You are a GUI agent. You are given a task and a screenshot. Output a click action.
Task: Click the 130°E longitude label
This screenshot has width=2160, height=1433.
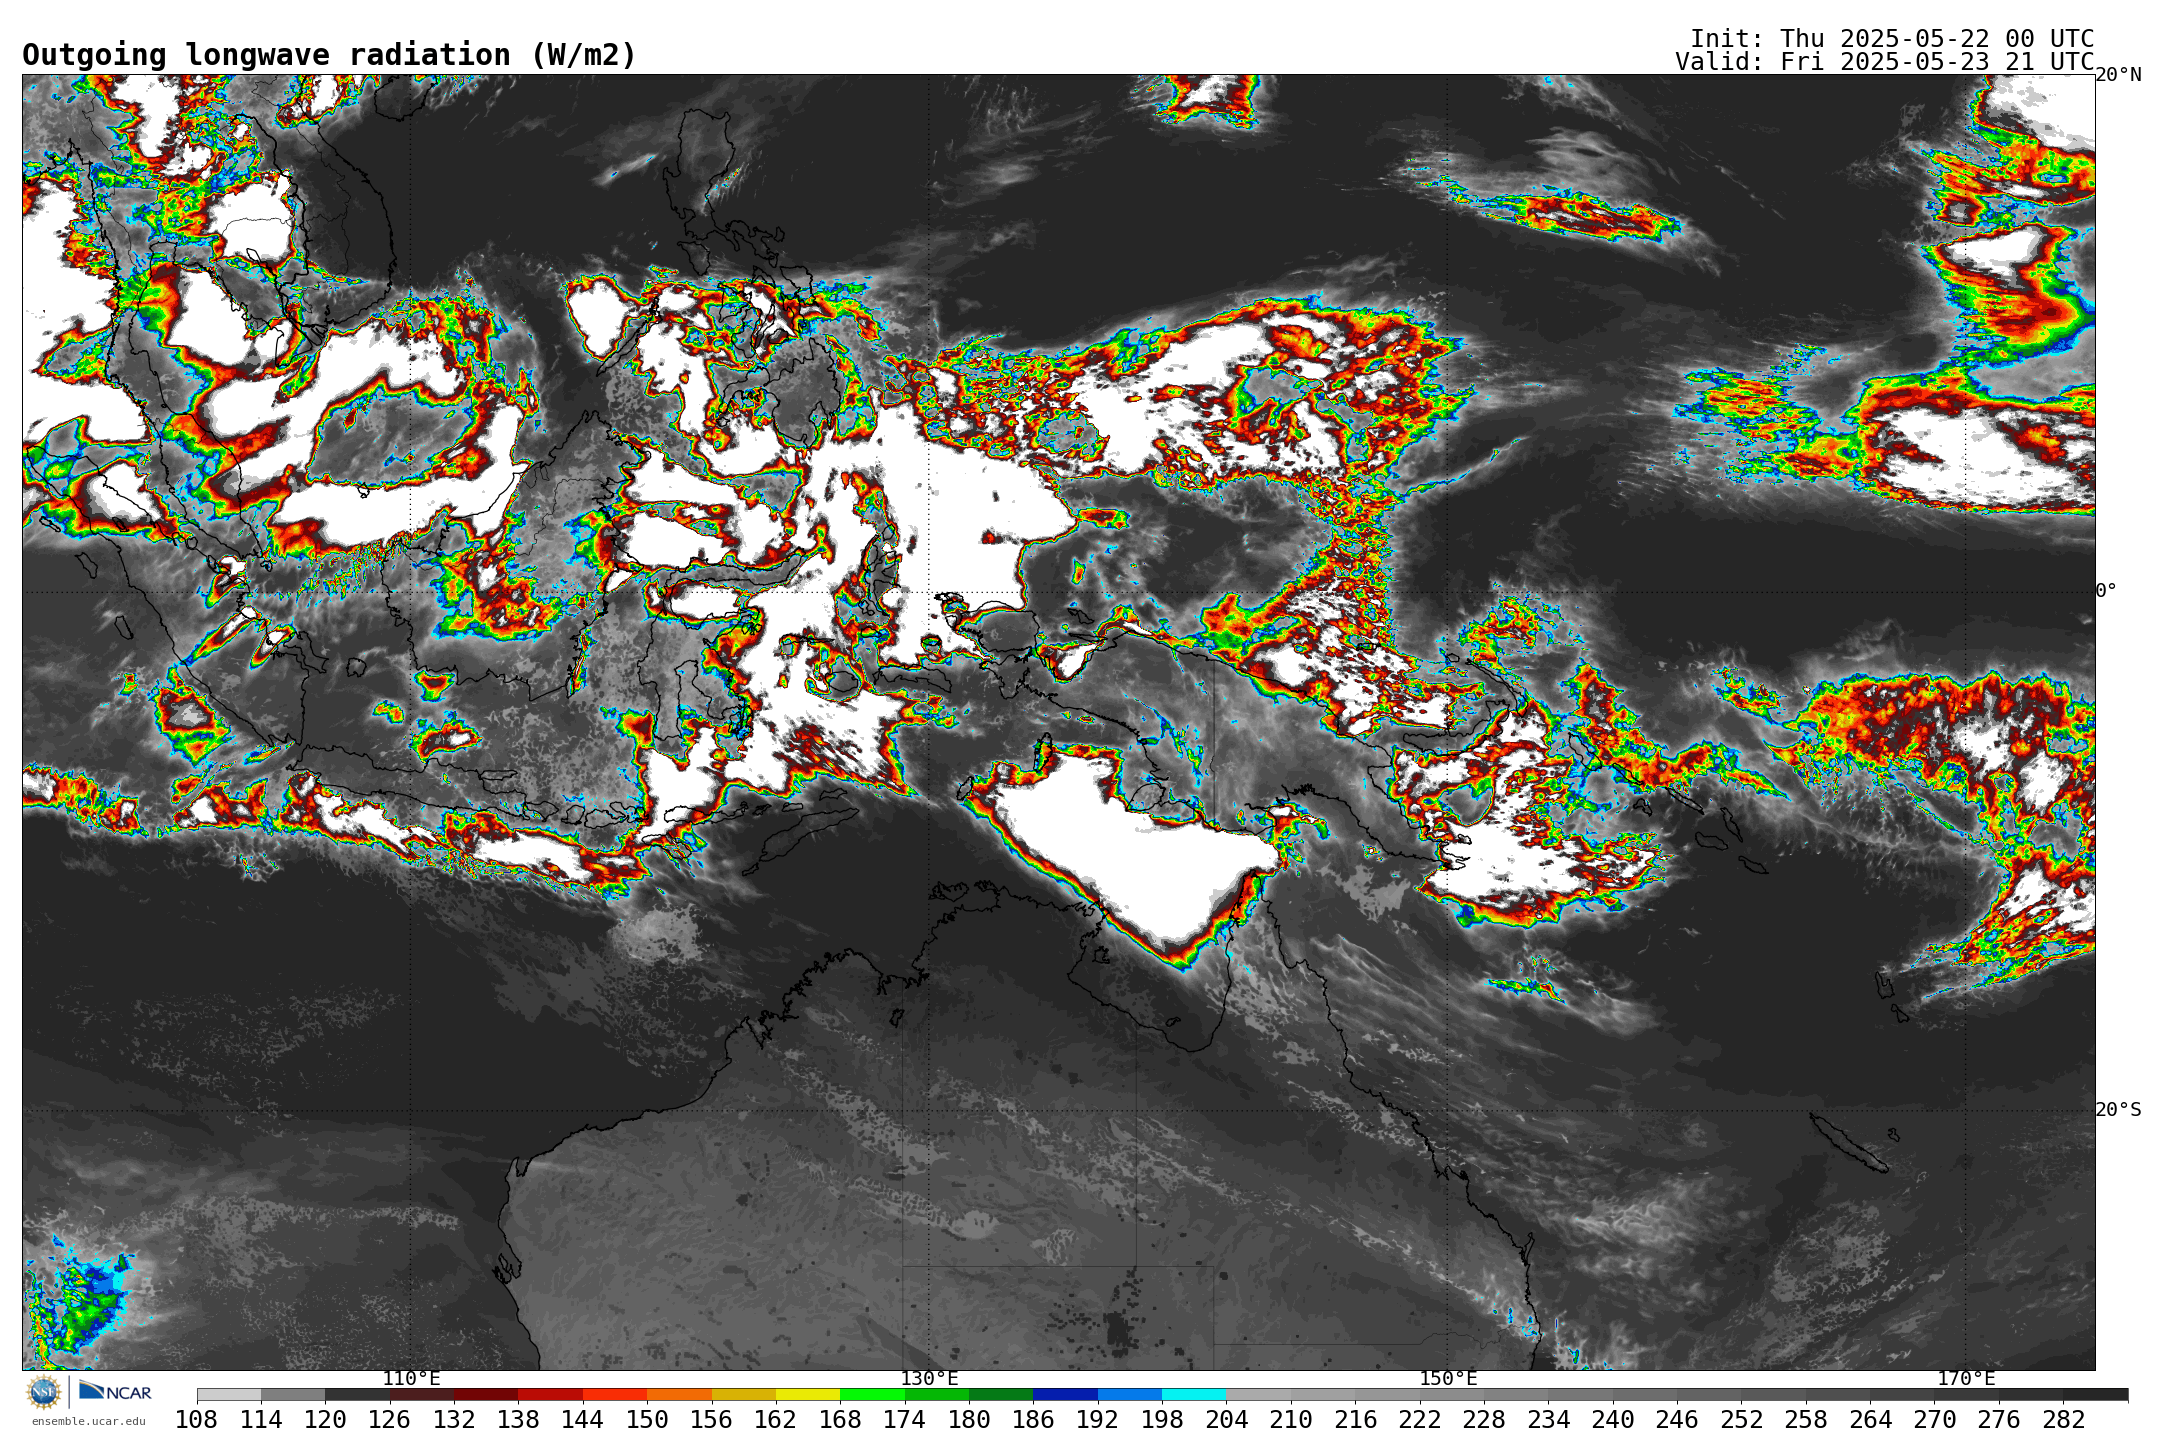(x=929, y=1379)
